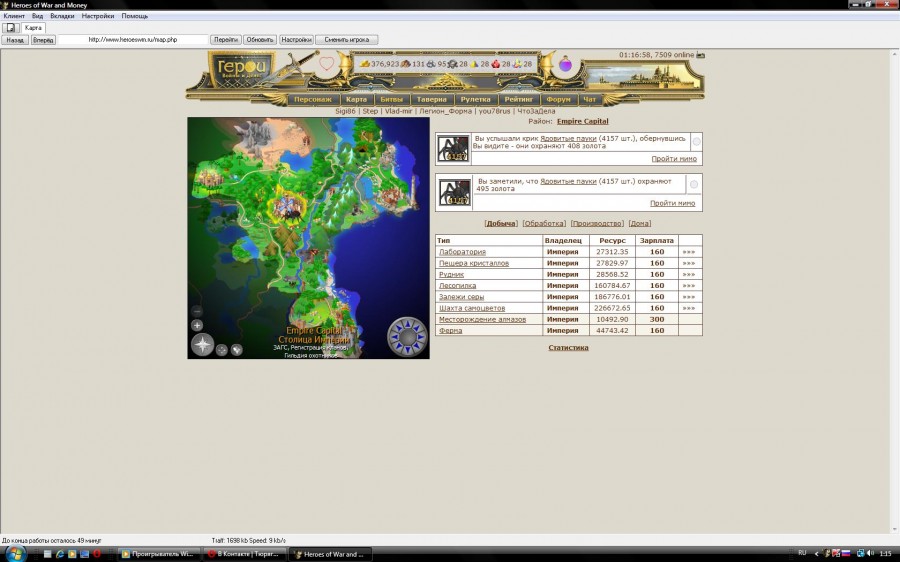Click the round navigation pad with blue arrows
The image size is (900, 562).
(407, 336)
